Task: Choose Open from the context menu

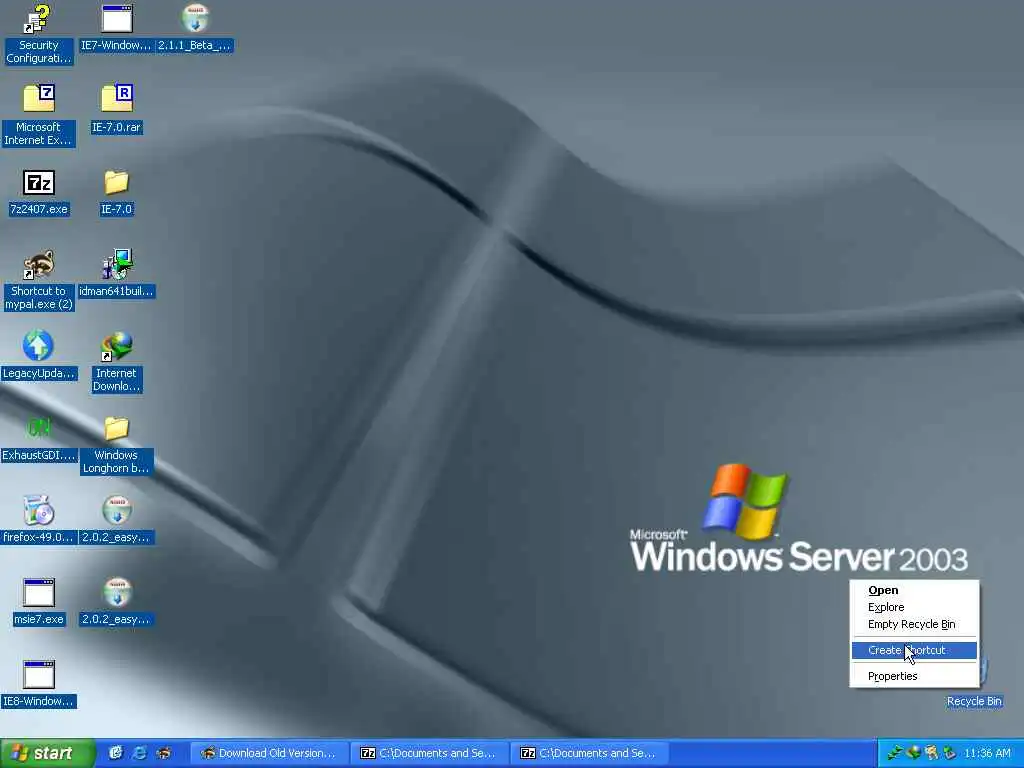Action: (x=914, y=590)
